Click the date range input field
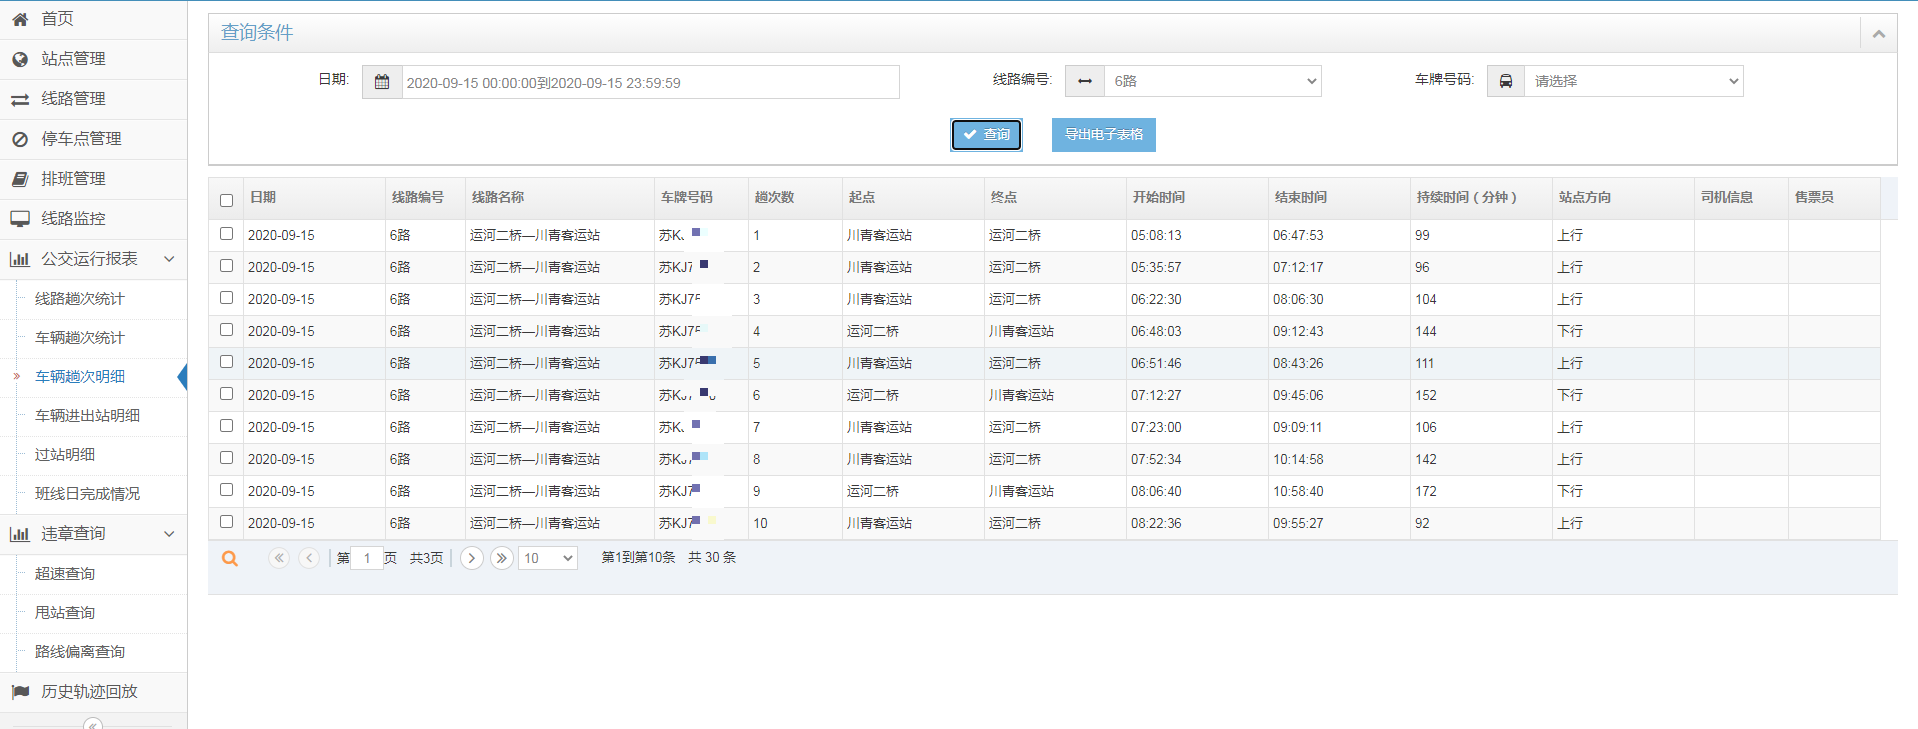This screenshot has width=1918, height=729. pyautogui.click(x=650, y=82)
